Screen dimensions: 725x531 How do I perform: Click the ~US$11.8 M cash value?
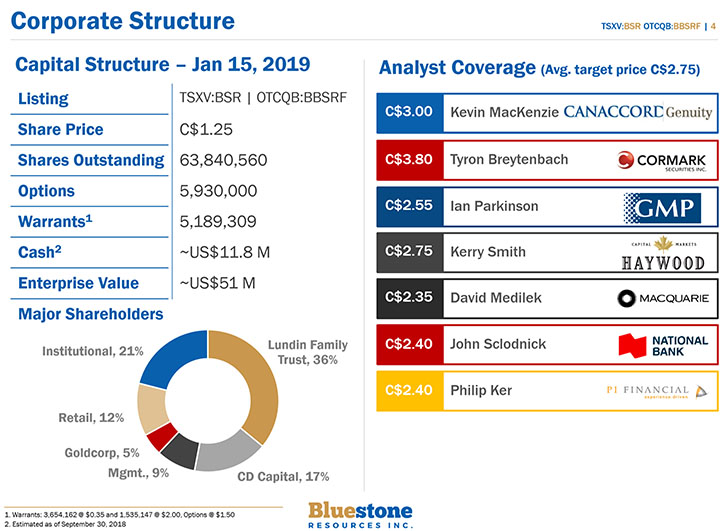(225, 253)
